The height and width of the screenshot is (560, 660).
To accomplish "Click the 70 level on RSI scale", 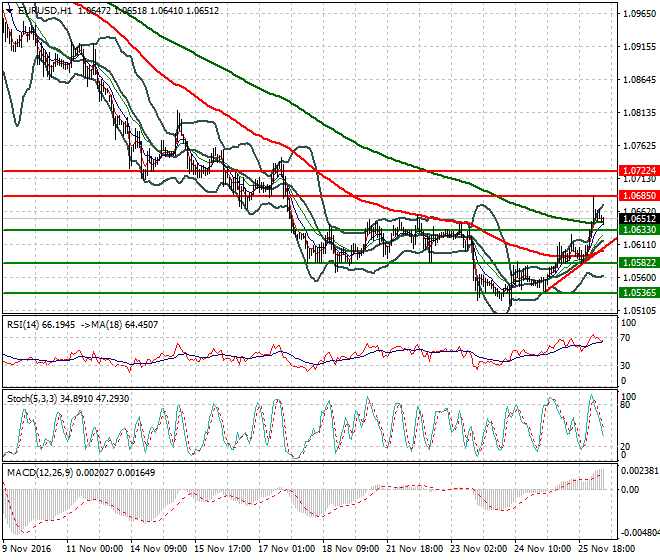I will pyautogui.click(x=625, y=338).
